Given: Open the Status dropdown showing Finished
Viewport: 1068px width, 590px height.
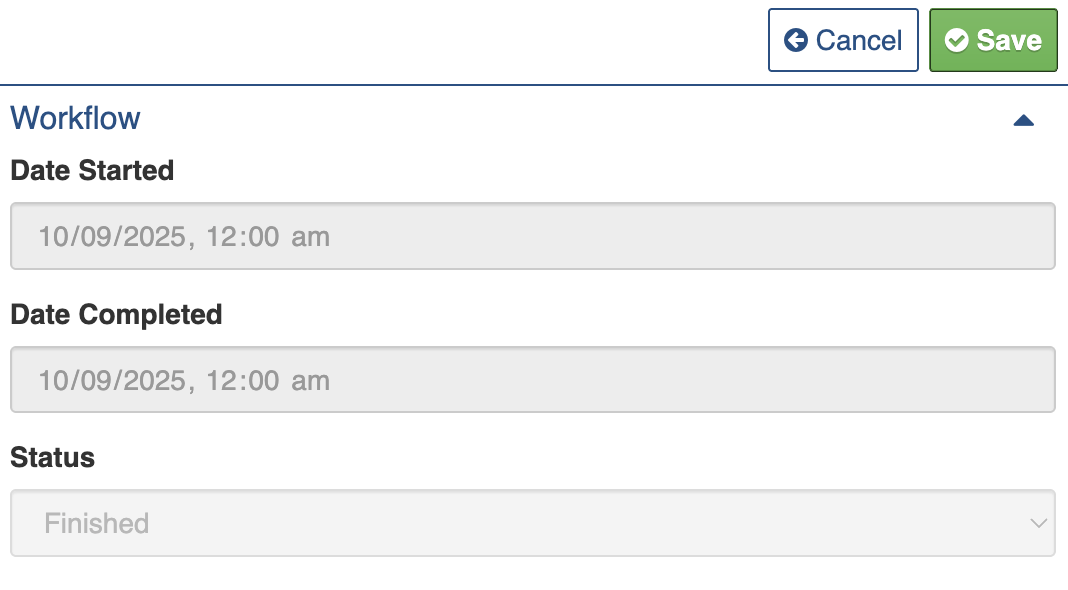Looking at the screenshot, I should [x=532, y=523].
